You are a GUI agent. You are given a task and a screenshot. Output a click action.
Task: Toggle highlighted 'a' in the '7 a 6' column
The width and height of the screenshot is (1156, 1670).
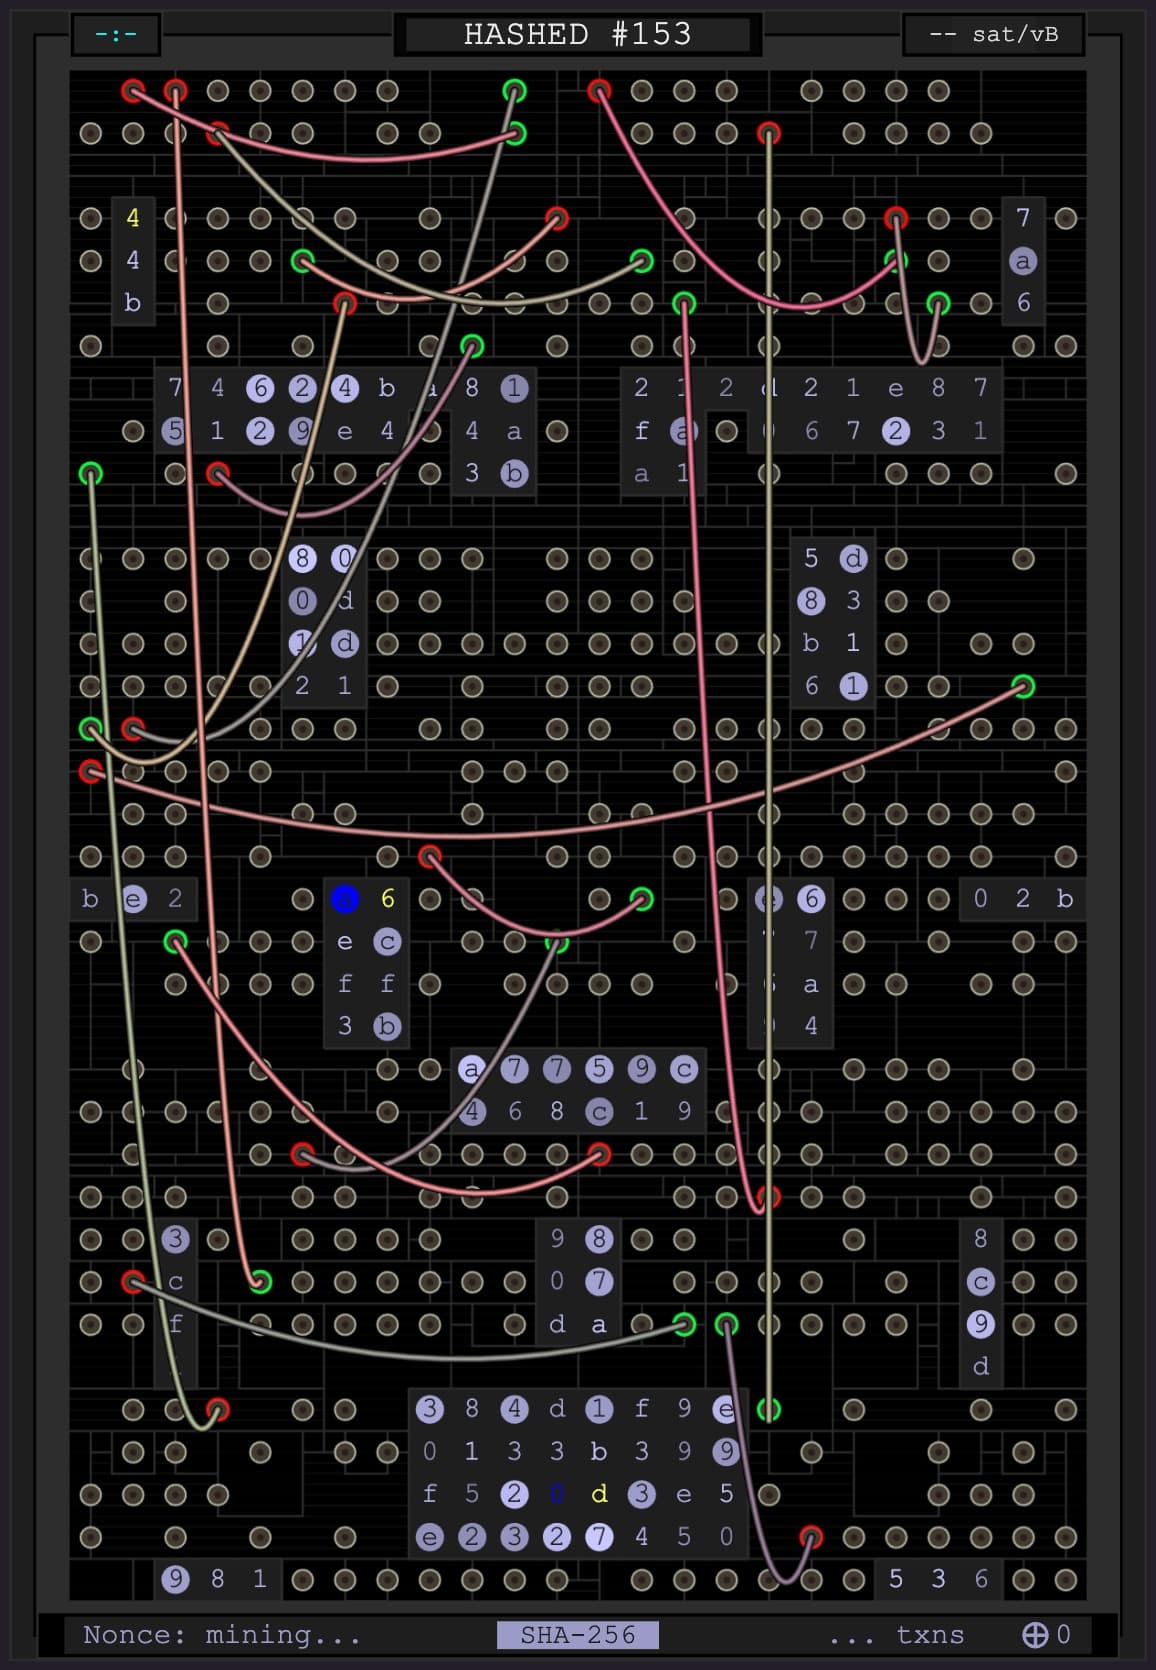tap(1022, 261)
